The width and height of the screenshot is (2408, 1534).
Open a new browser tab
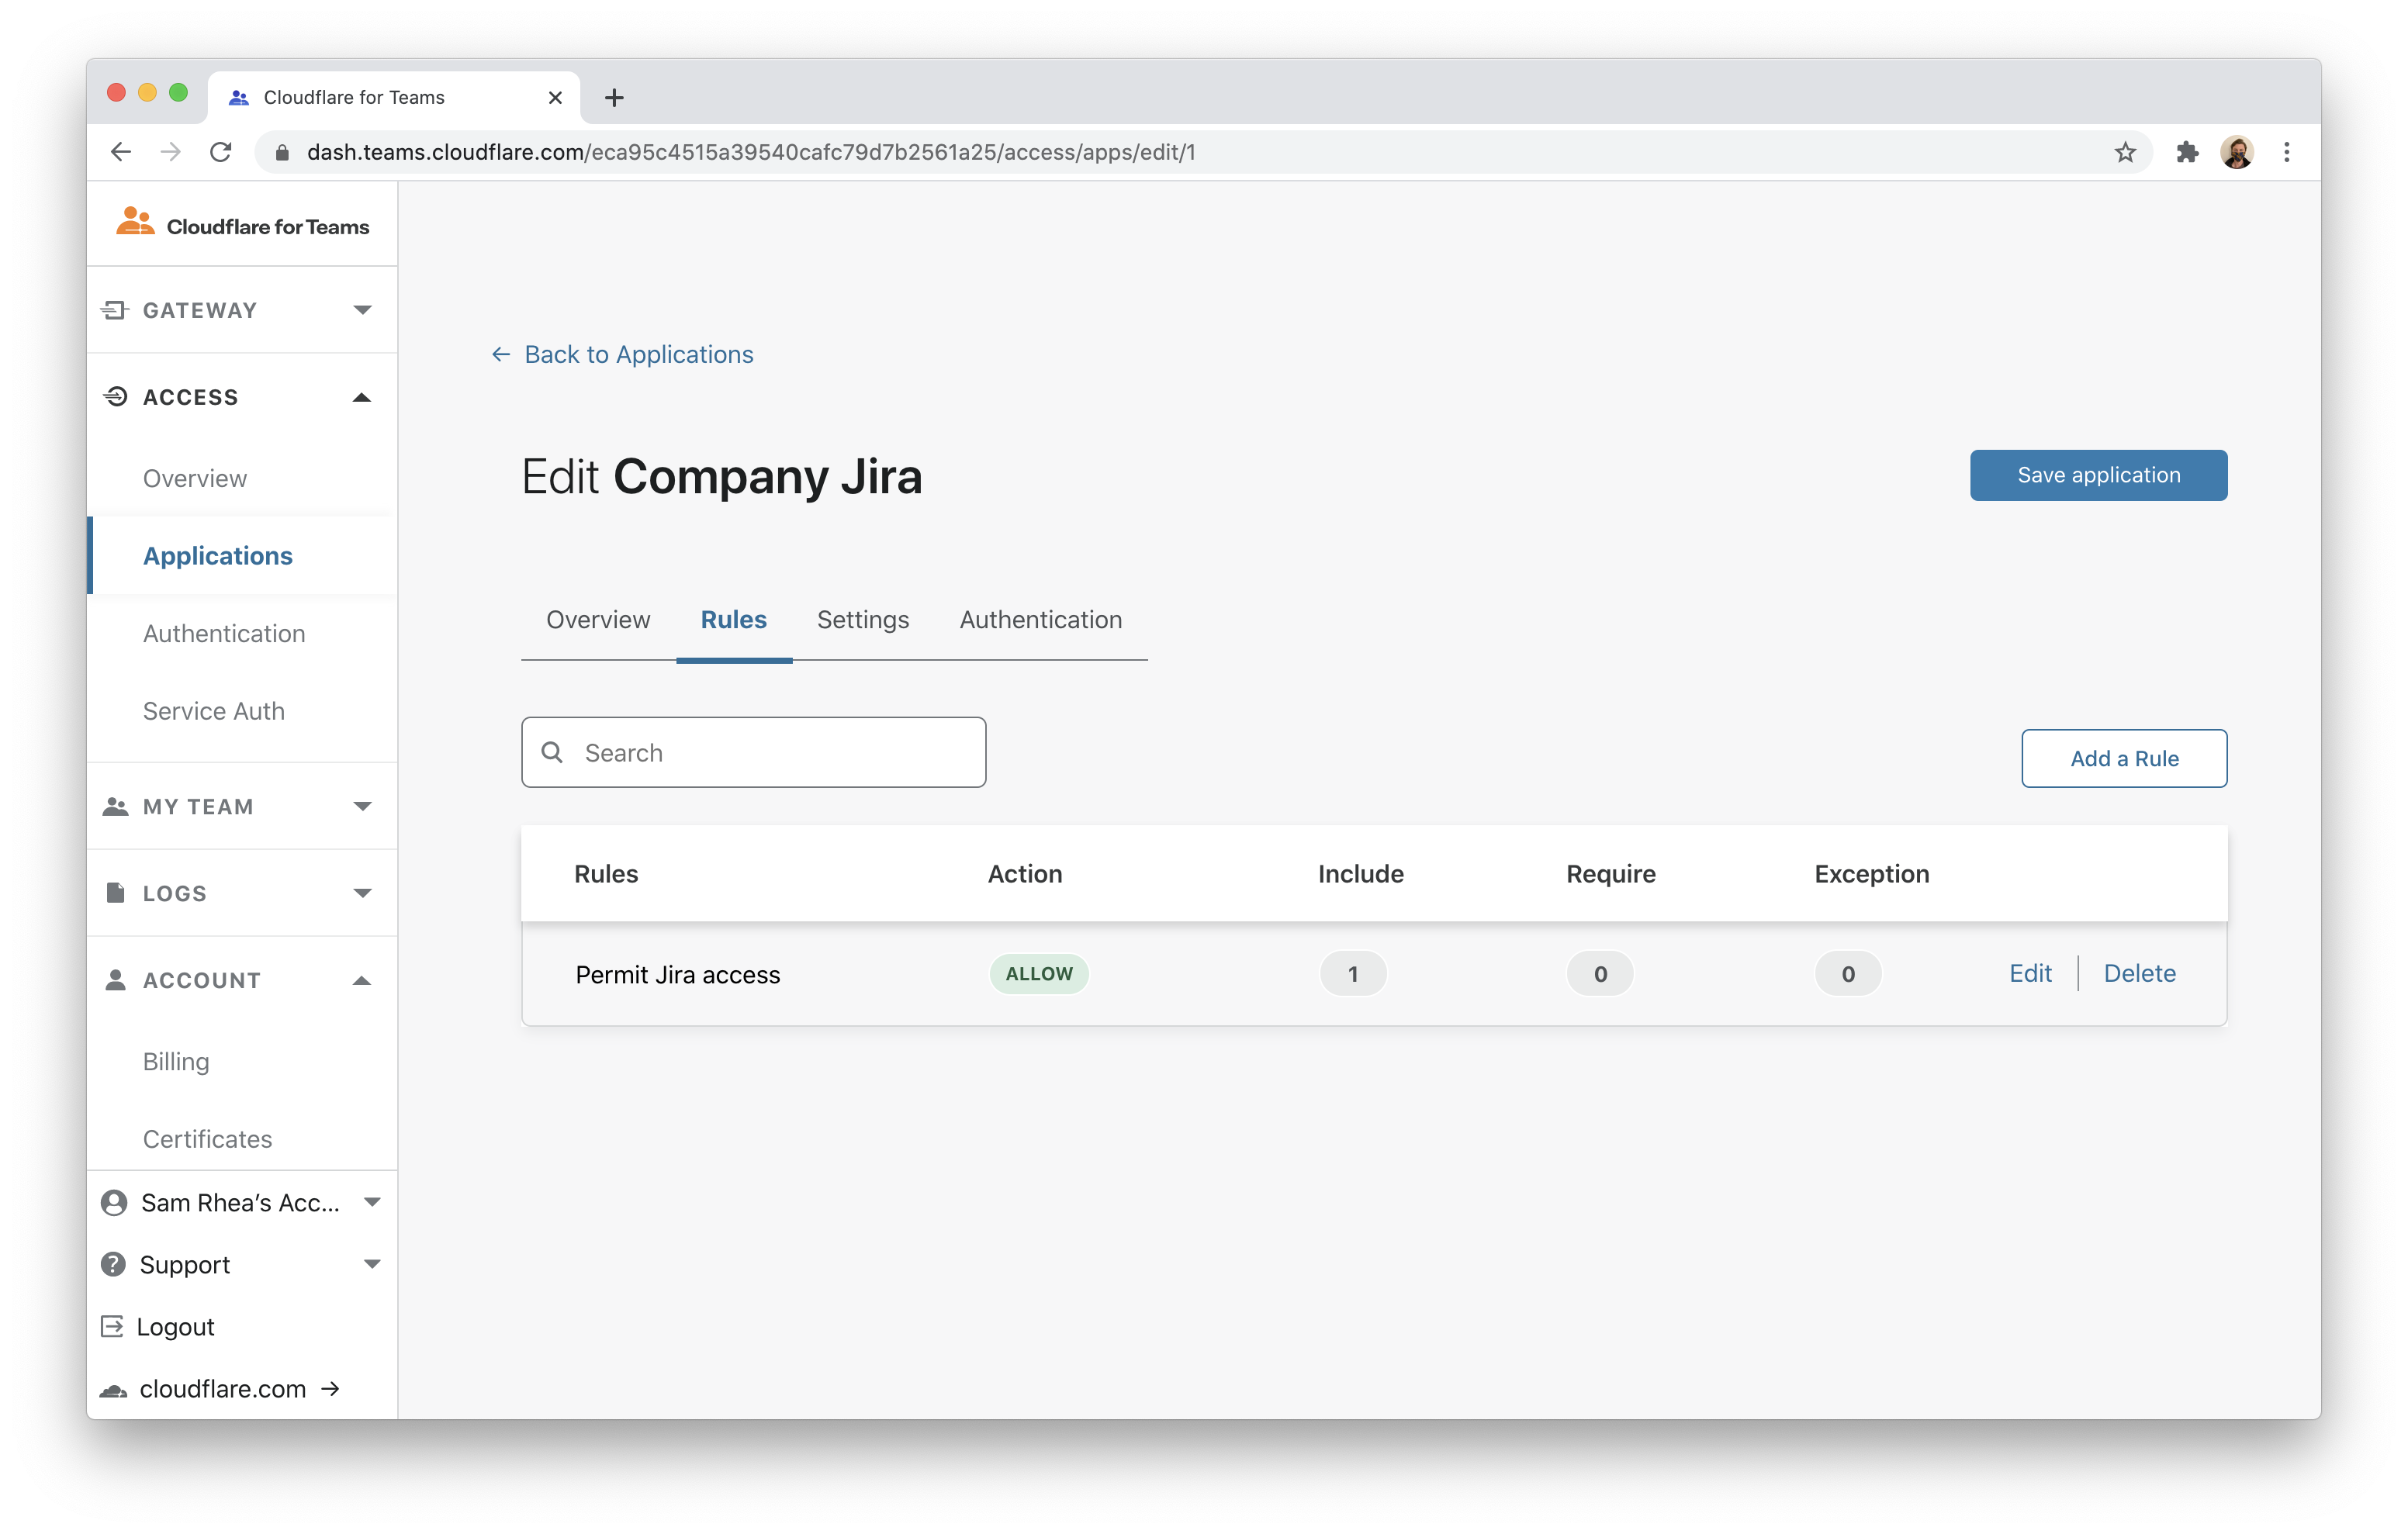[x=614, y=97]
